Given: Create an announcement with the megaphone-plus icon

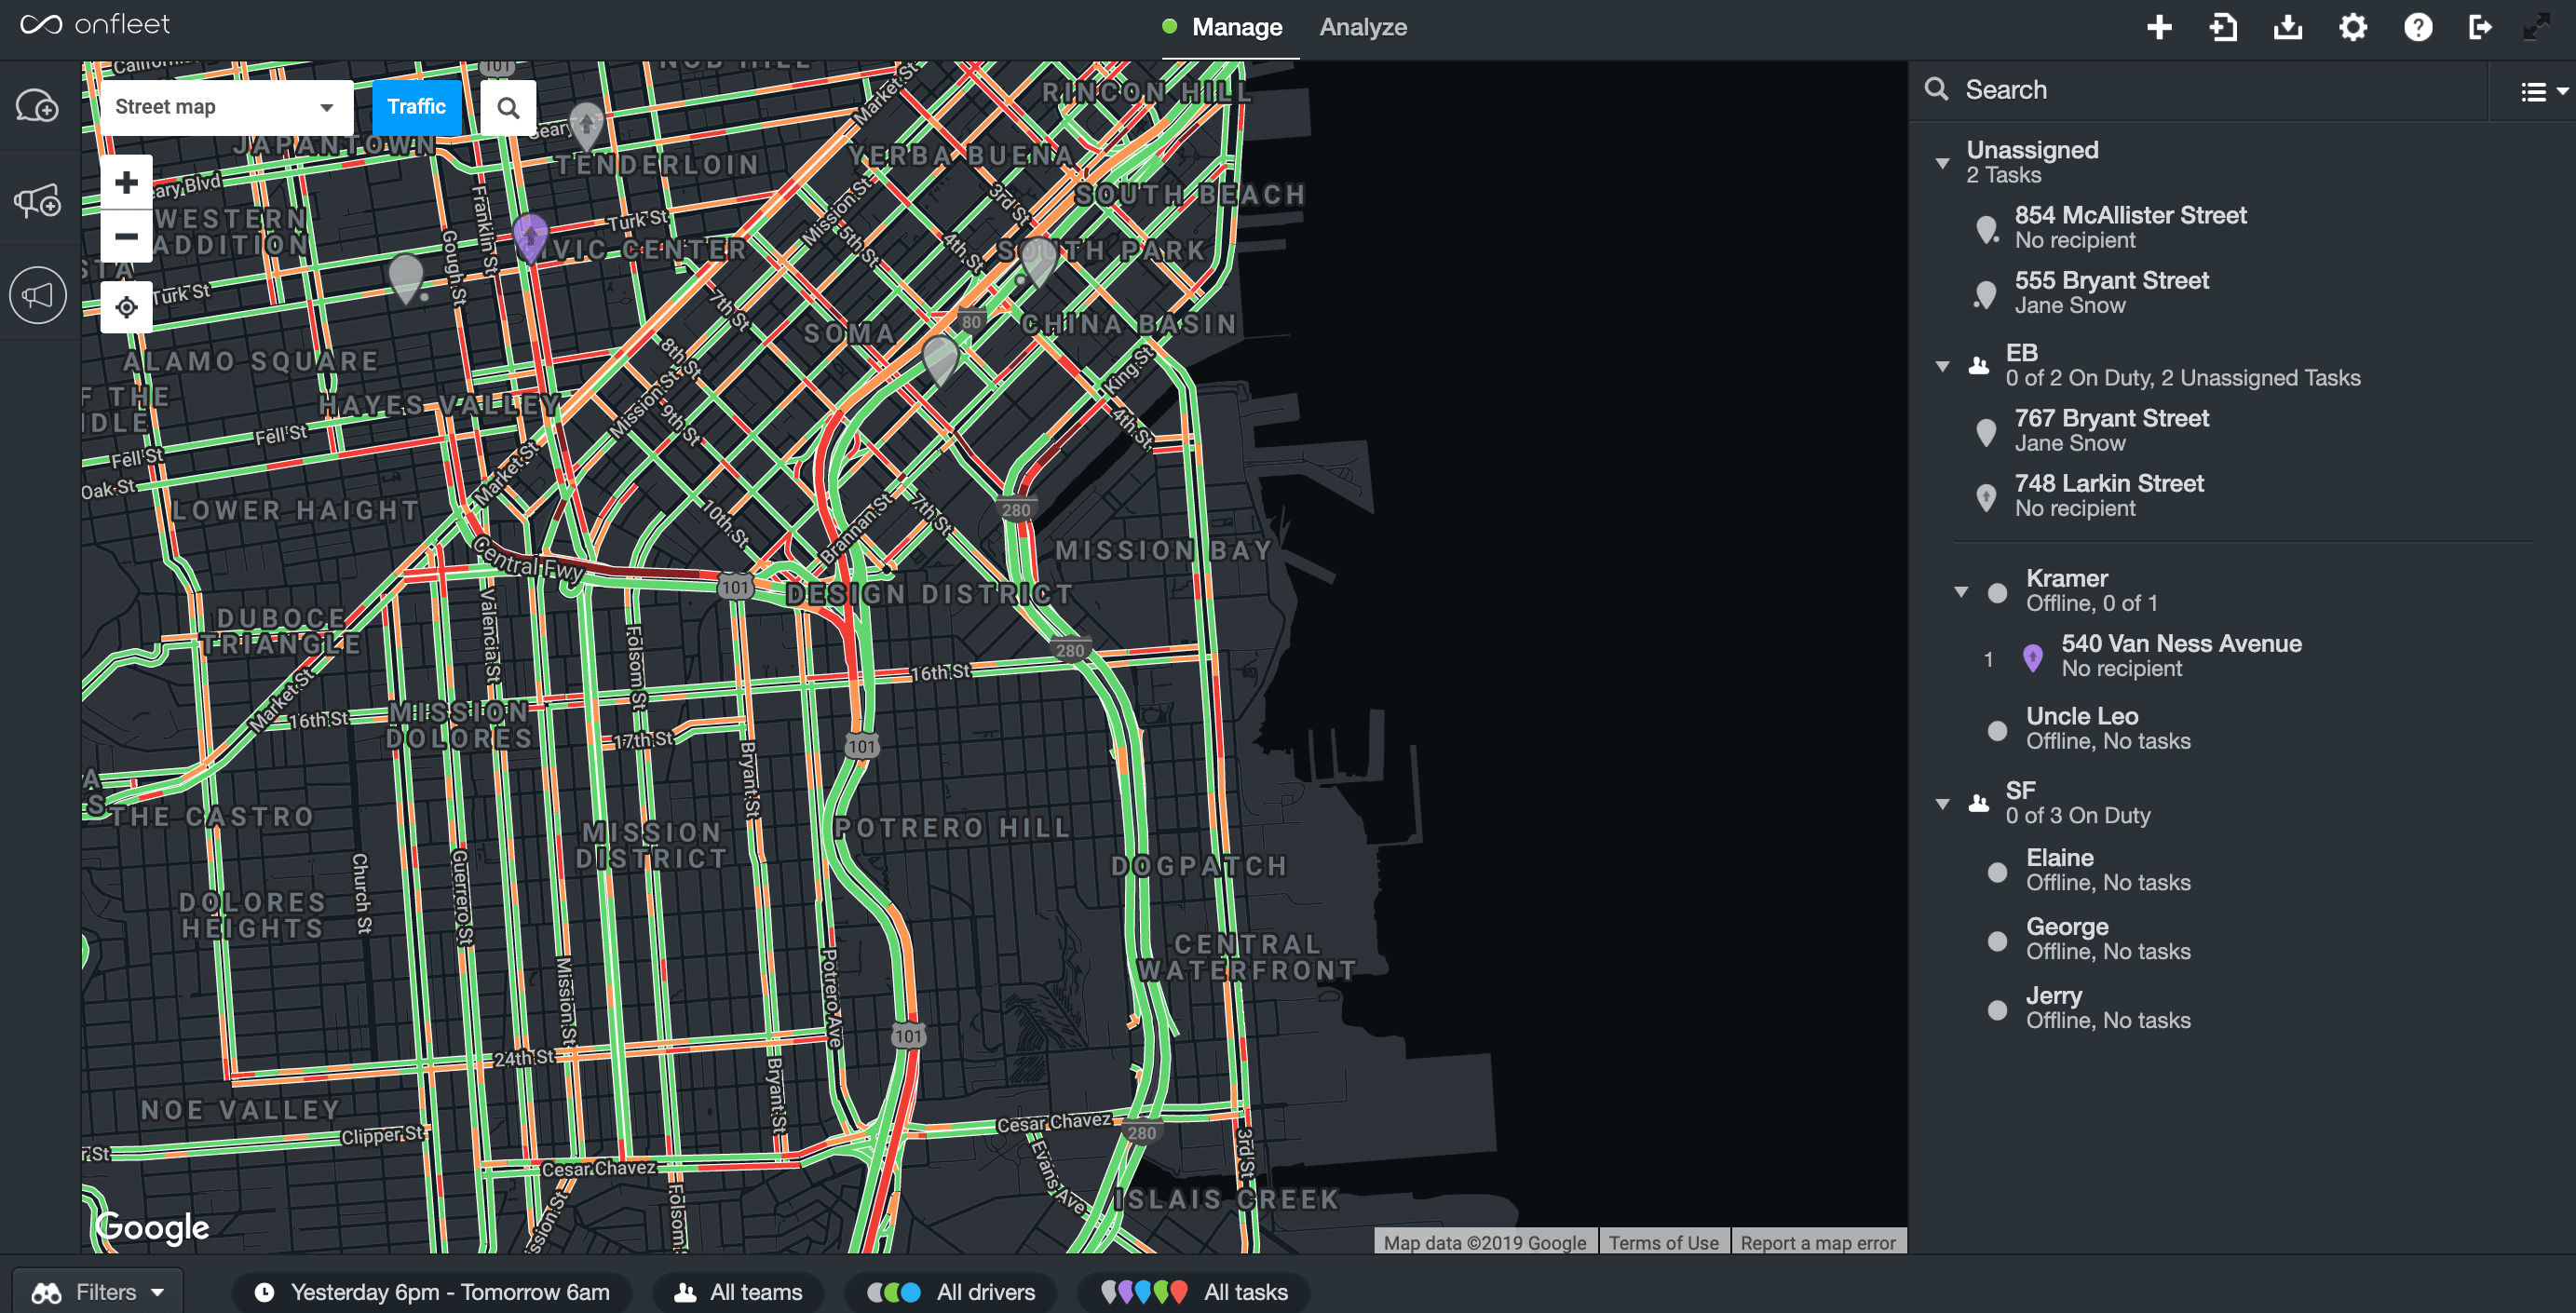Looking at the screenshot, I should coord(38,200).
